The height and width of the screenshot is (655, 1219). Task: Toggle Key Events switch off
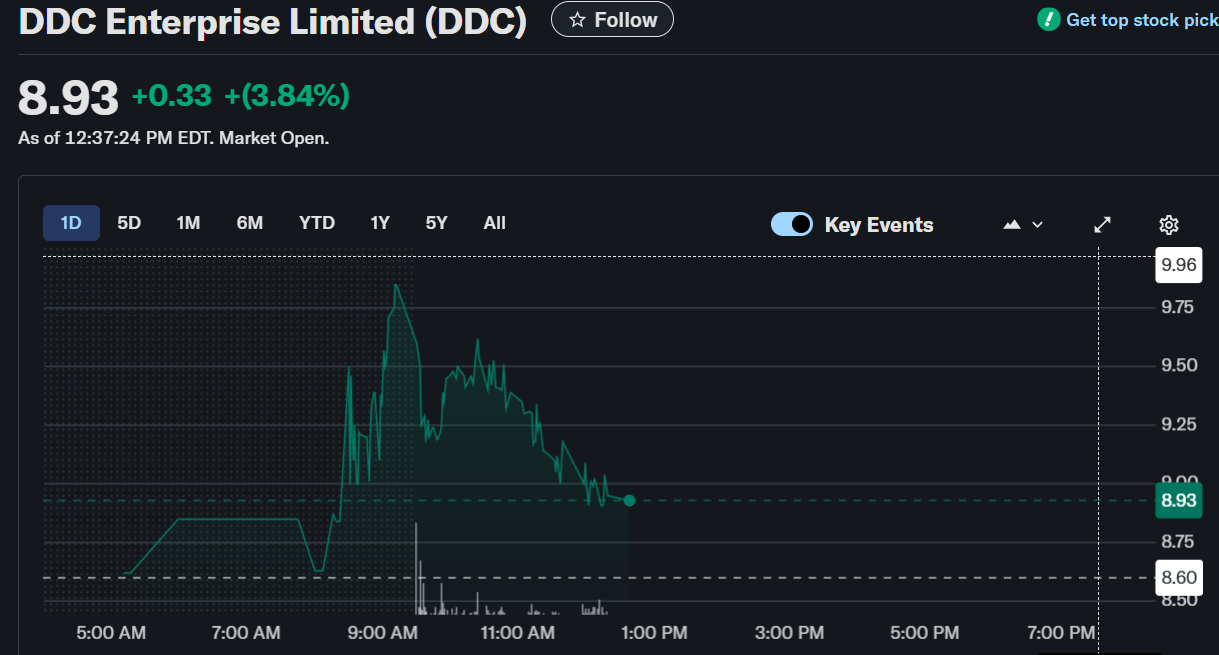(792, 225)
